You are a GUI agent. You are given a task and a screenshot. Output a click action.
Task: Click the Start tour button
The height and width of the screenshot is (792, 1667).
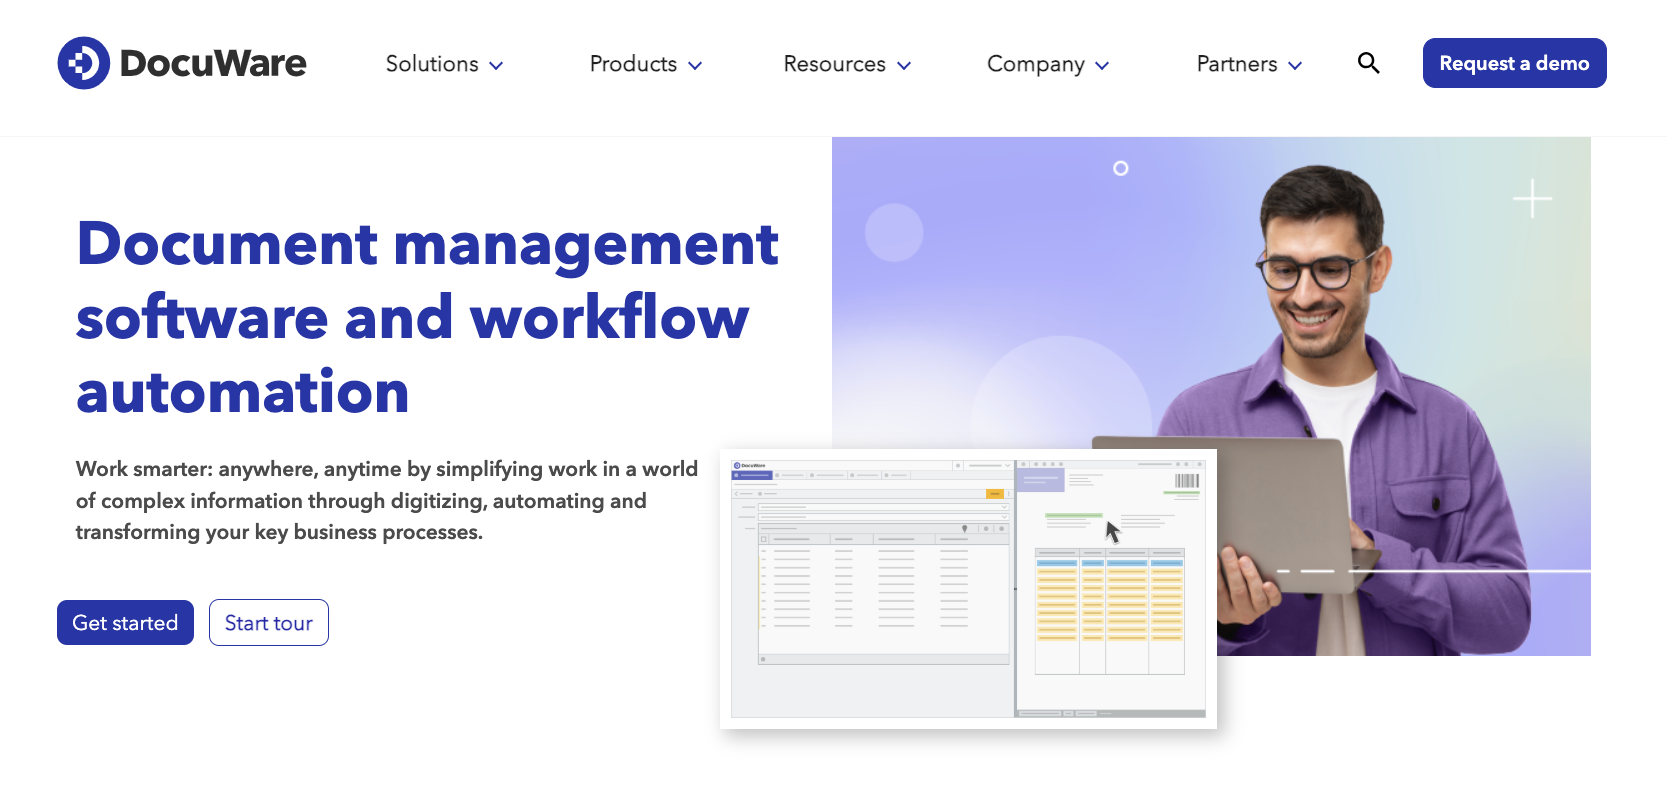269,622
